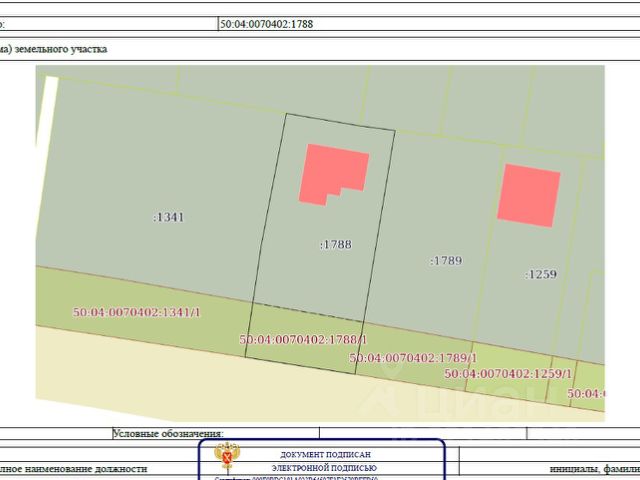Click parcel label :1788 on the map
Screen dimensions: 640x480
336,244
